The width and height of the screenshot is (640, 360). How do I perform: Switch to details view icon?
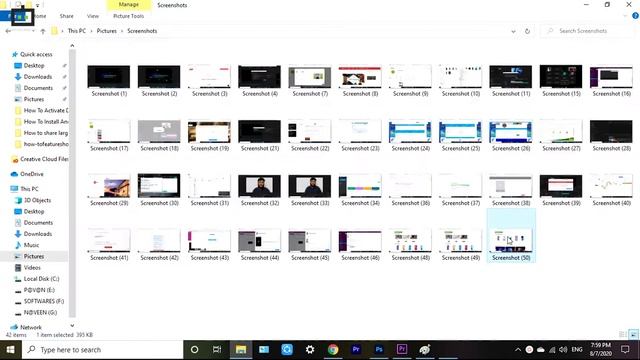[622, 335]
